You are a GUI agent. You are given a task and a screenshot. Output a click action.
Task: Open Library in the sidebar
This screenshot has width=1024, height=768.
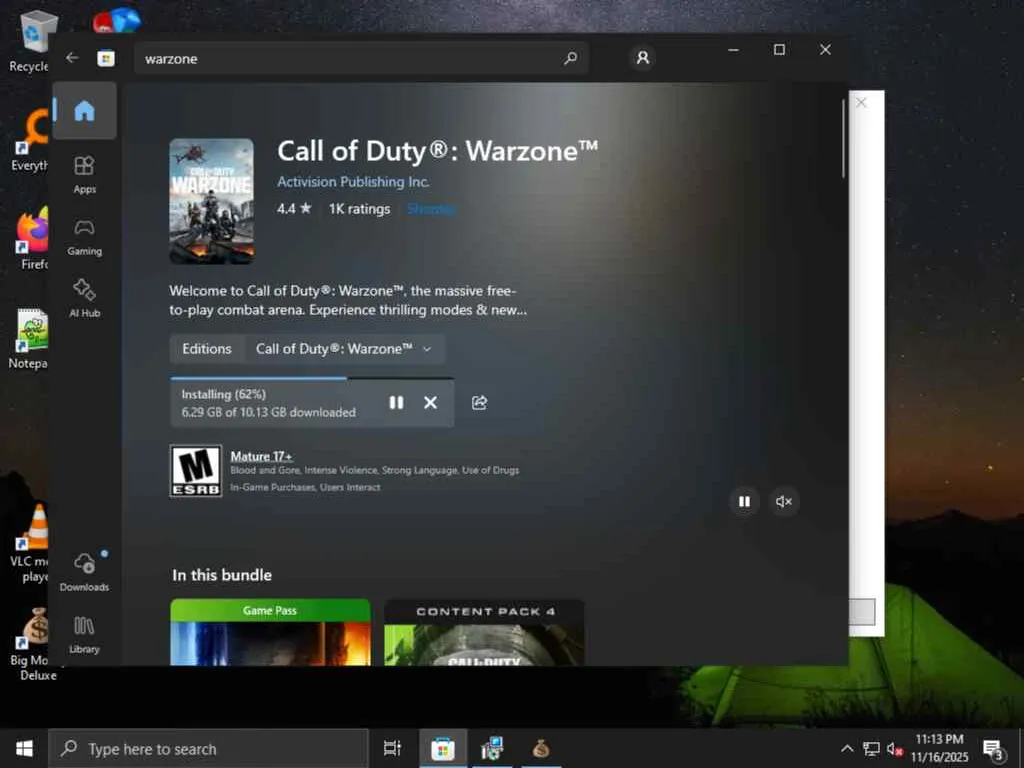coord(84,634)
